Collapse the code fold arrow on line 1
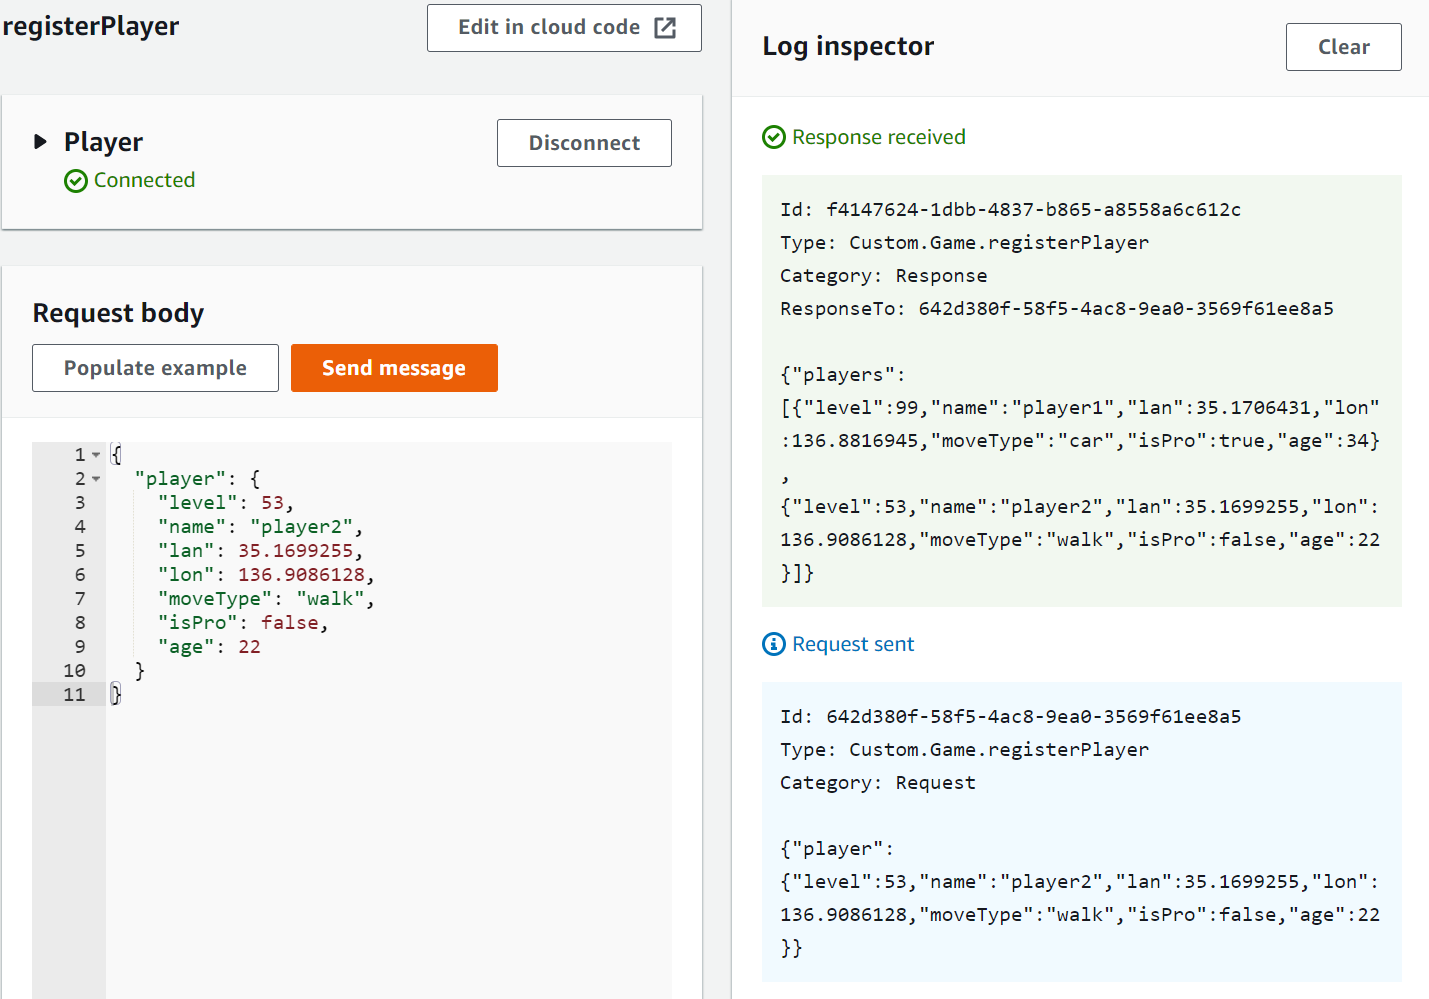Image resolution: width=1429 pixels, height=999 pixels. pos(96,455)
